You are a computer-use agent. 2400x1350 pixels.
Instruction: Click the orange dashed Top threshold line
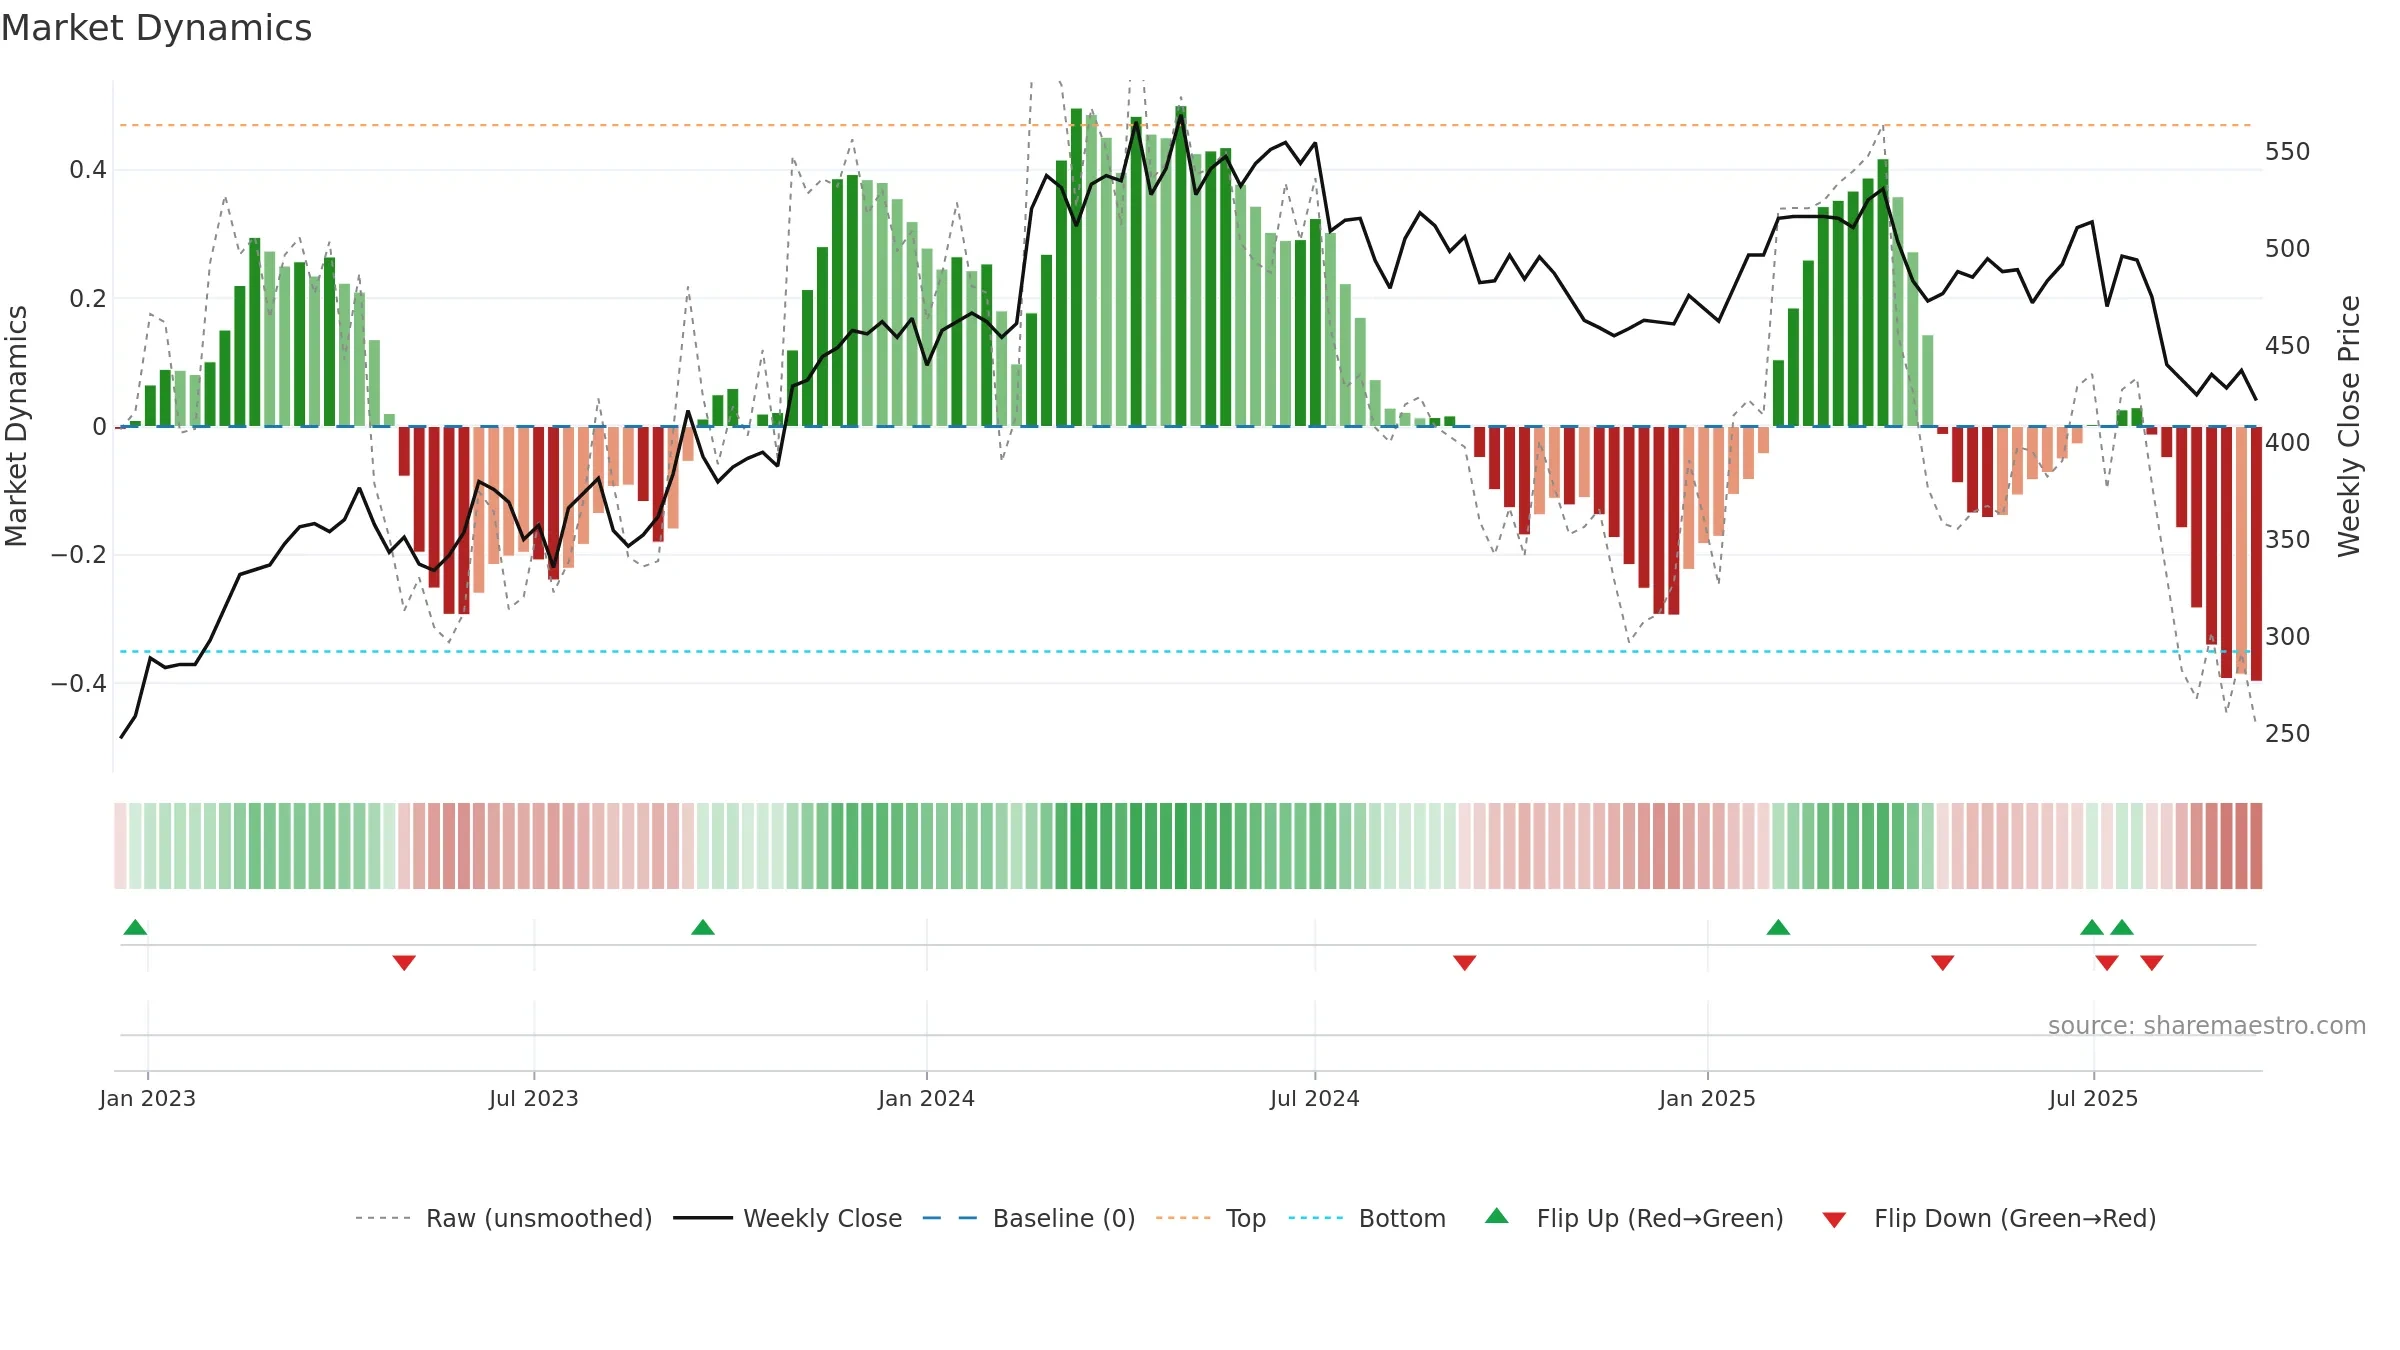click(x=1186, y=125)
